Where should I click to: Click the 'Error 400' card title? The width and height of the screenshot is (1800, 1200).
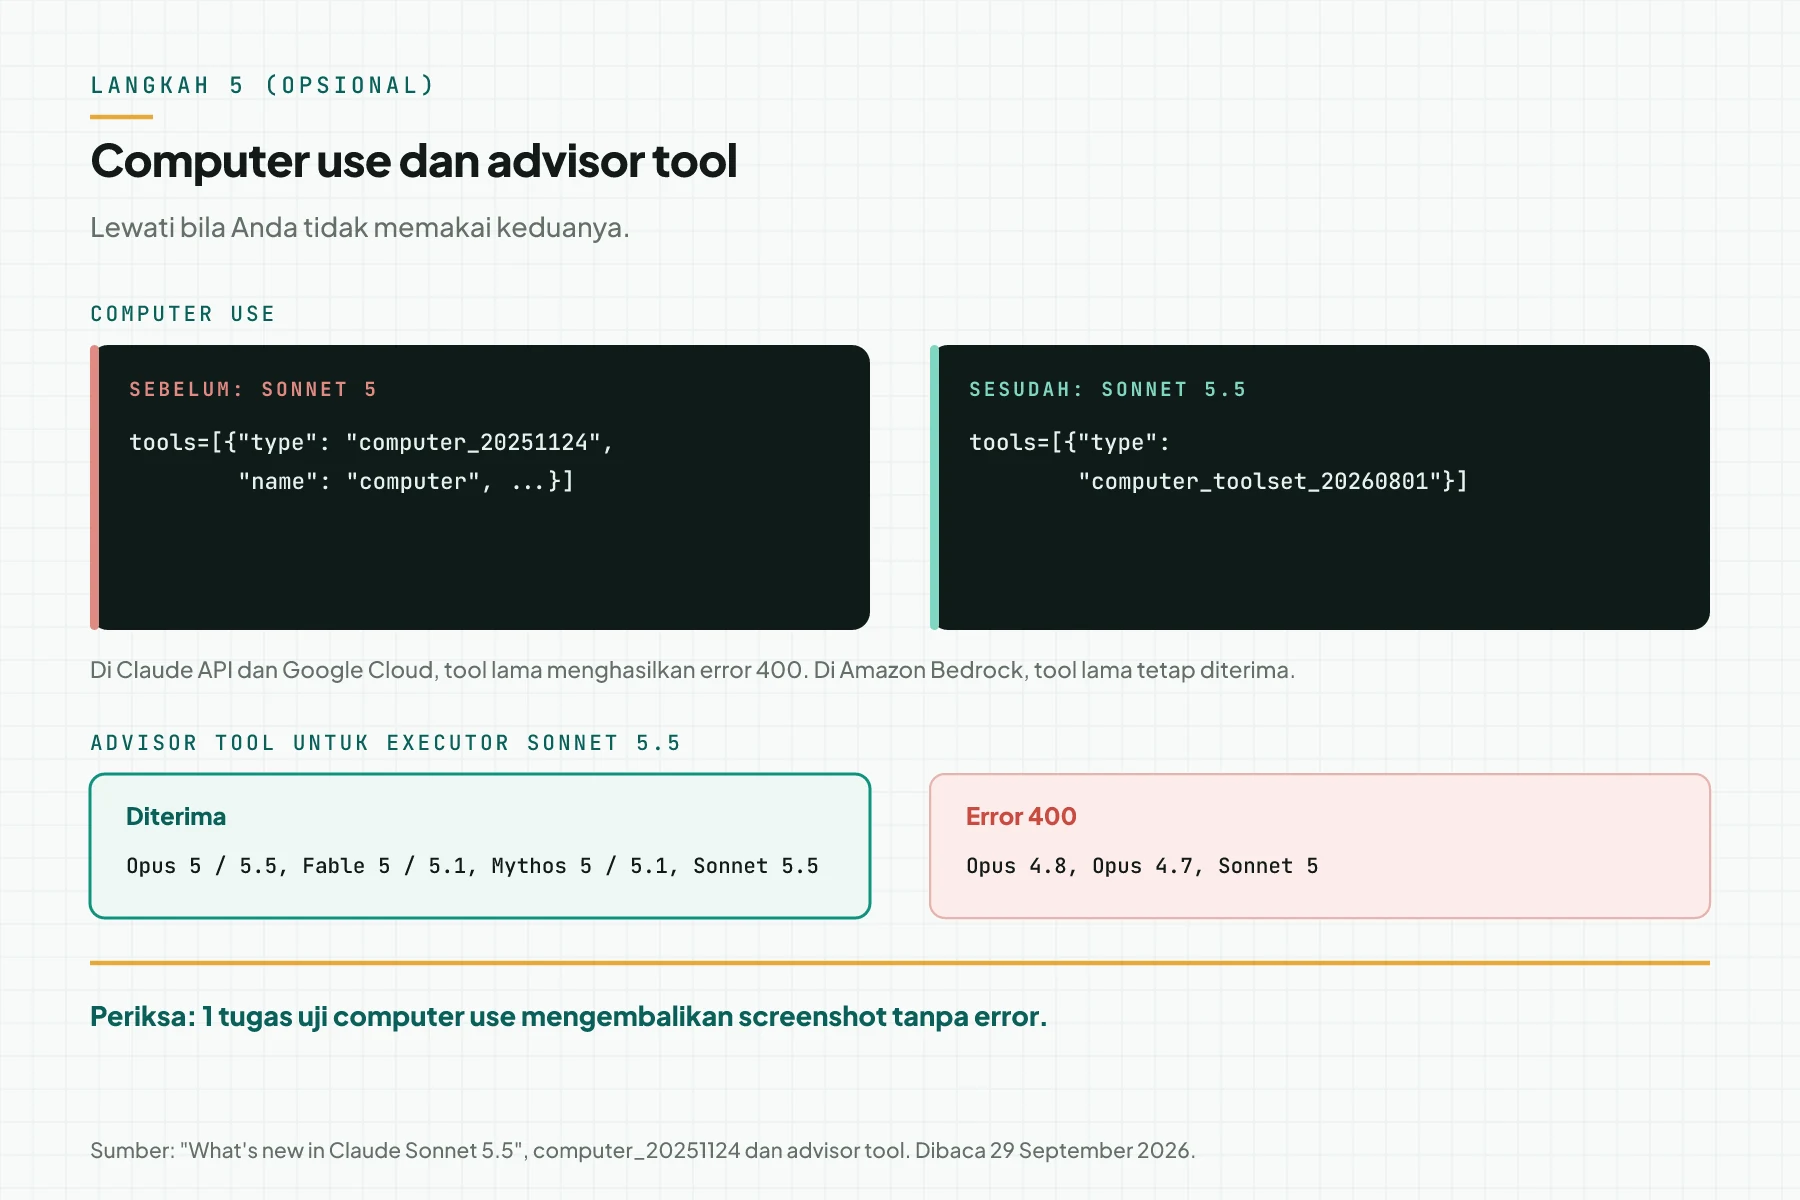pos(1021,816)
